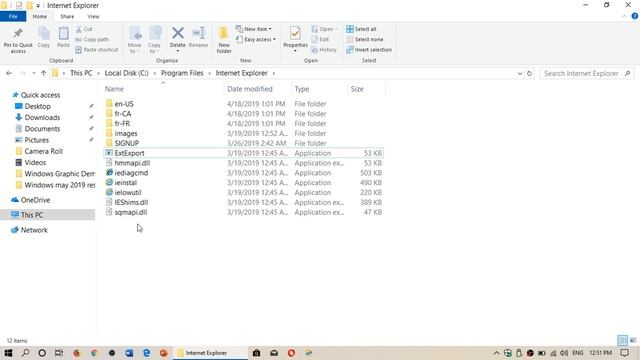Image resolution: width=640 pixels, height=360 pixels.
Task: Open the Recent locations dropdown arrow
Action: tap(33, 73)
